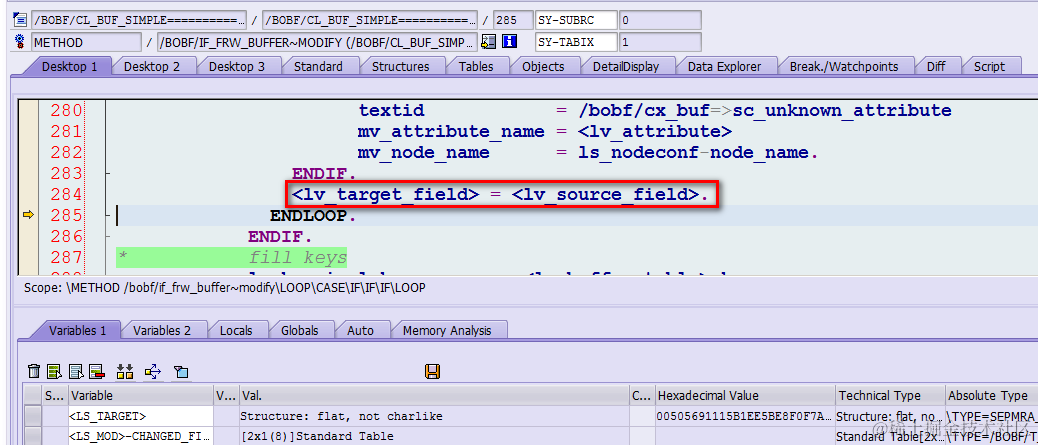Click the line number field showing 285
The height and width of the screenshot is (445, 1038).
(x=512, y=20)
